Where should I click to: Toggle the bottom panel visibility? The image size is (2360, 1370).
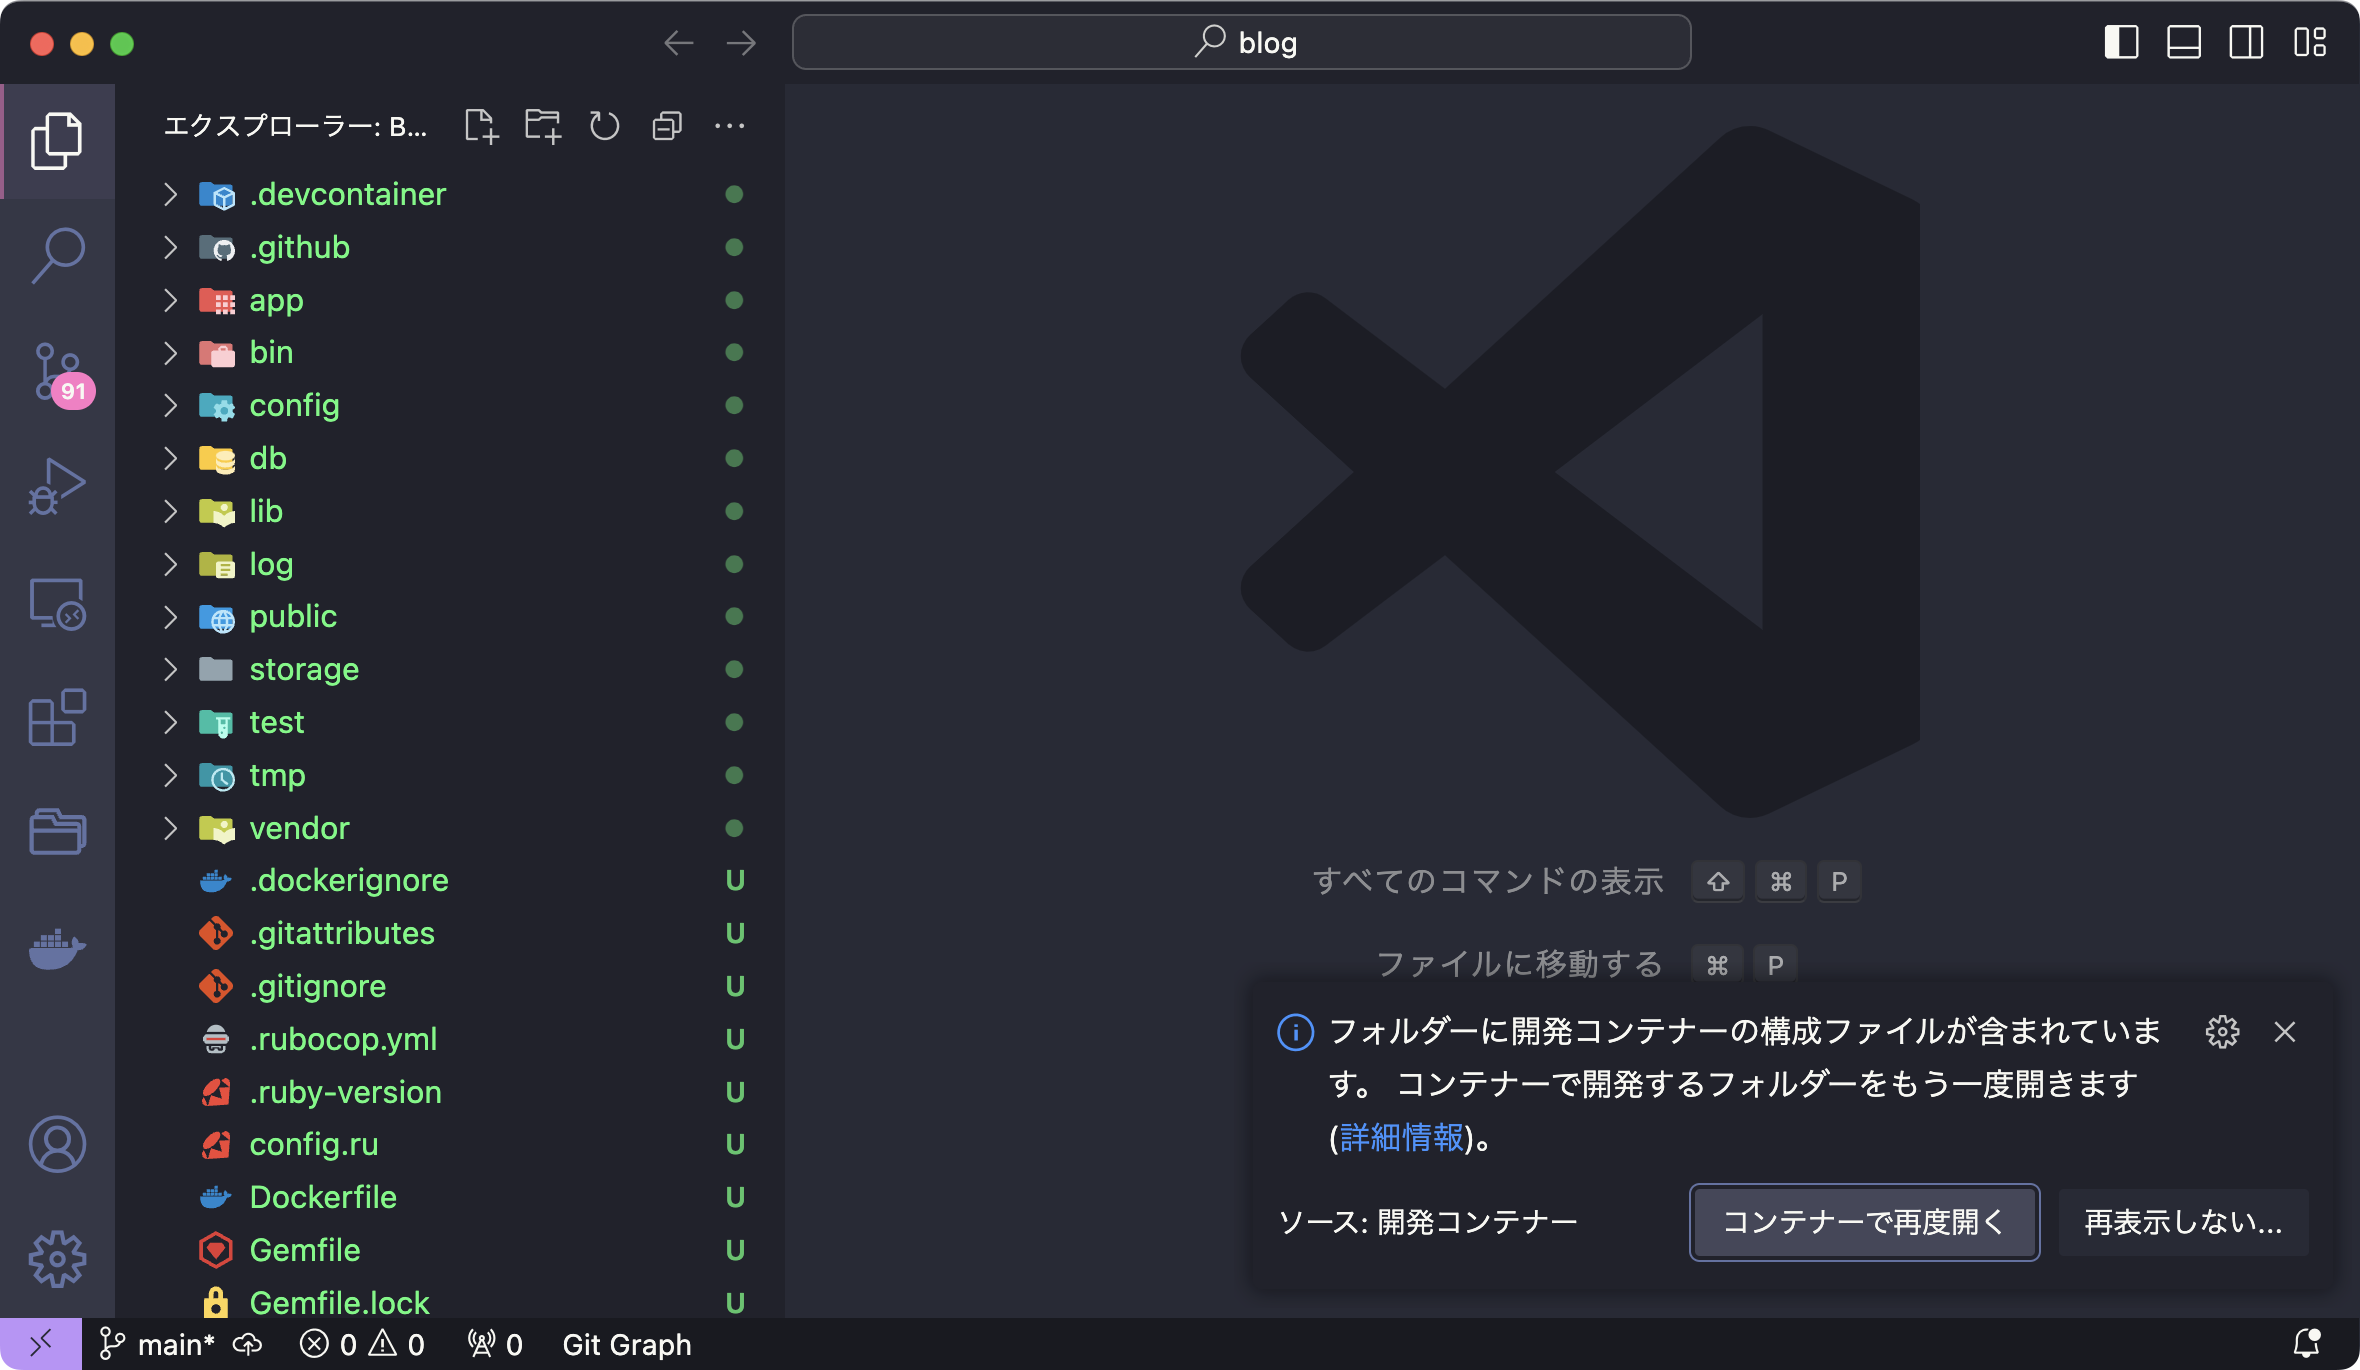pyautogui.click(x=2184, y=43)
